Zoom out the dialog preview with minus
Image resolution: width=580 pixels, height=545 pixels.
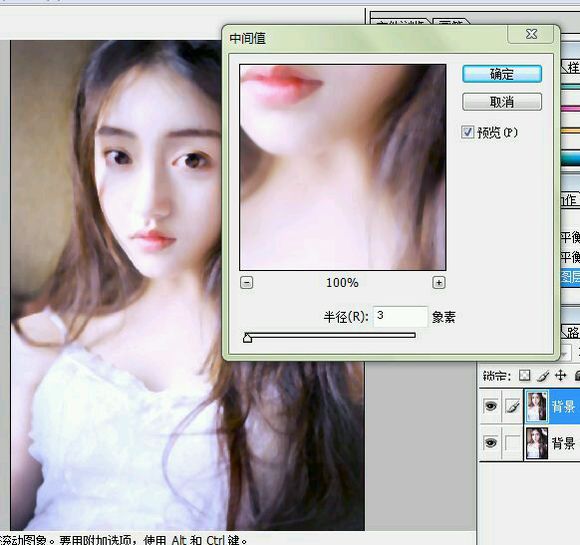click(247, 283)
